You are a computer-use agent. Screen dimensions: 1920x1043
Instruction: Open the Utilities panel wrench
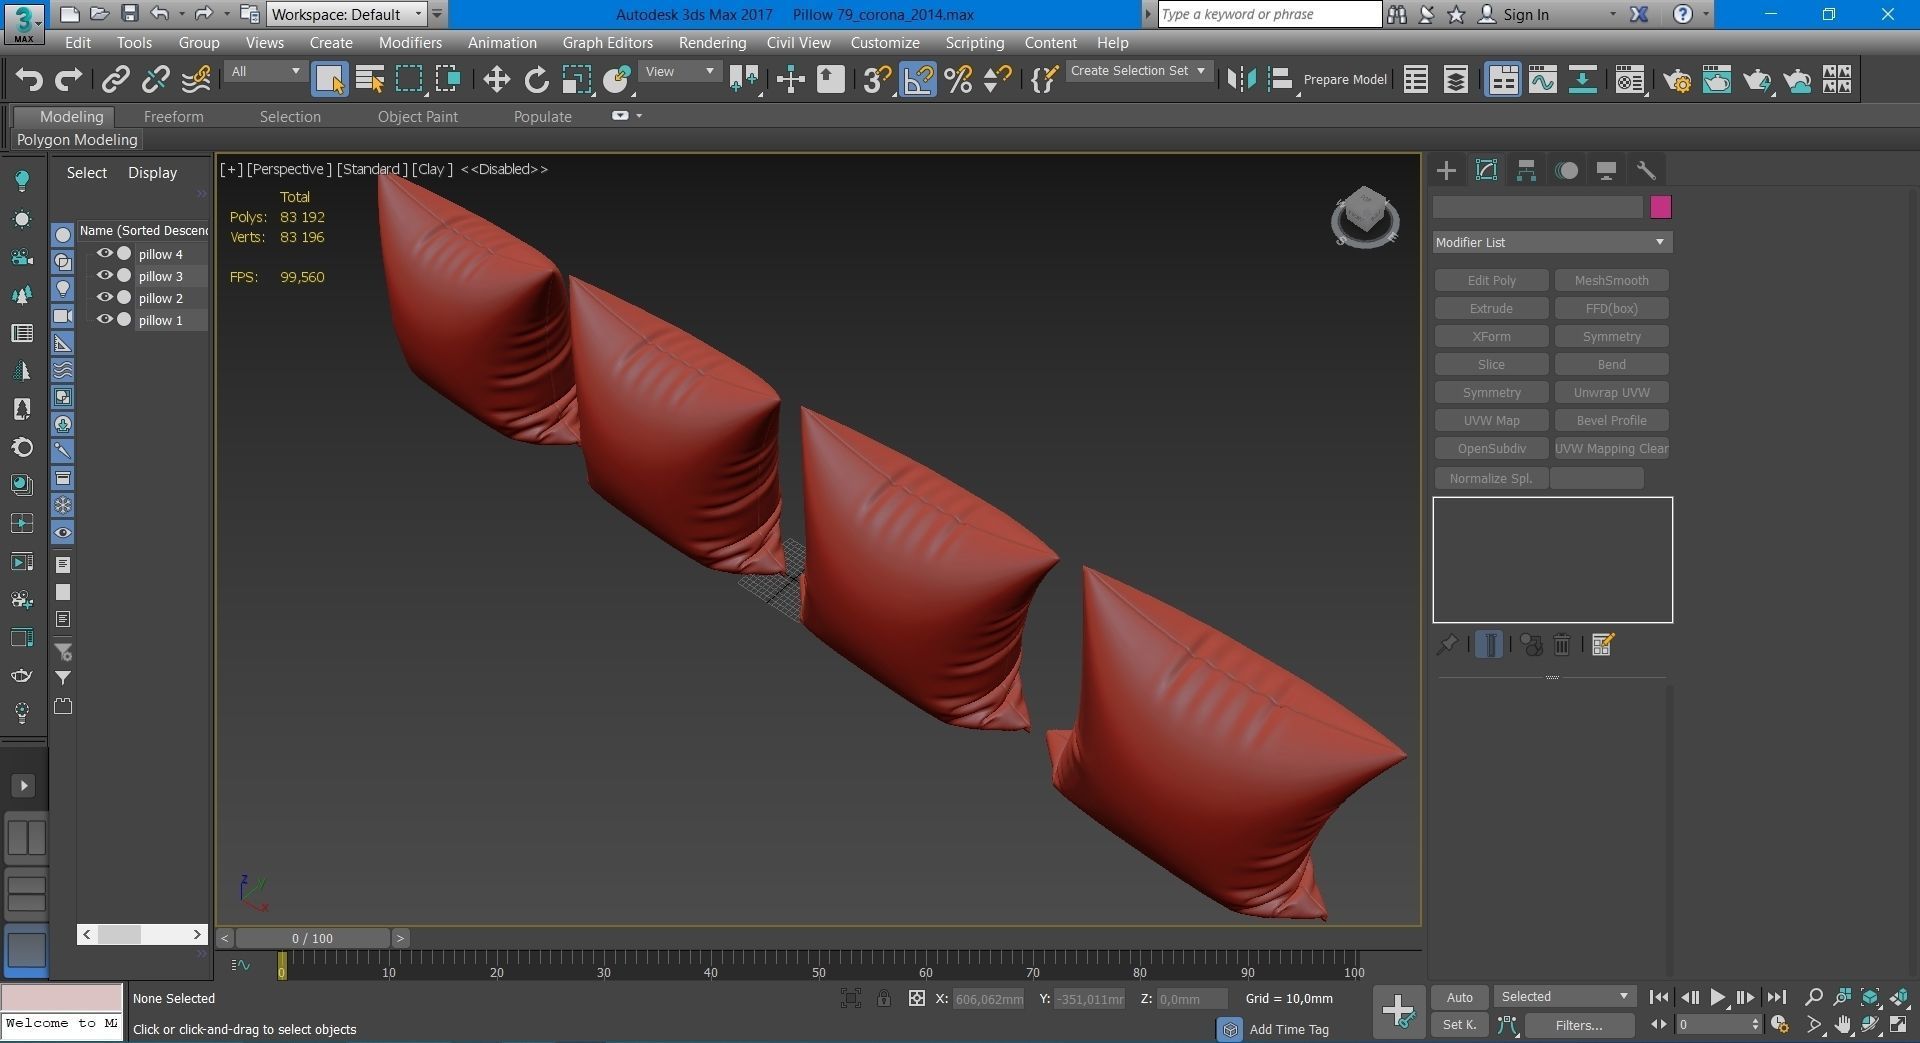tap(1646, 170)
